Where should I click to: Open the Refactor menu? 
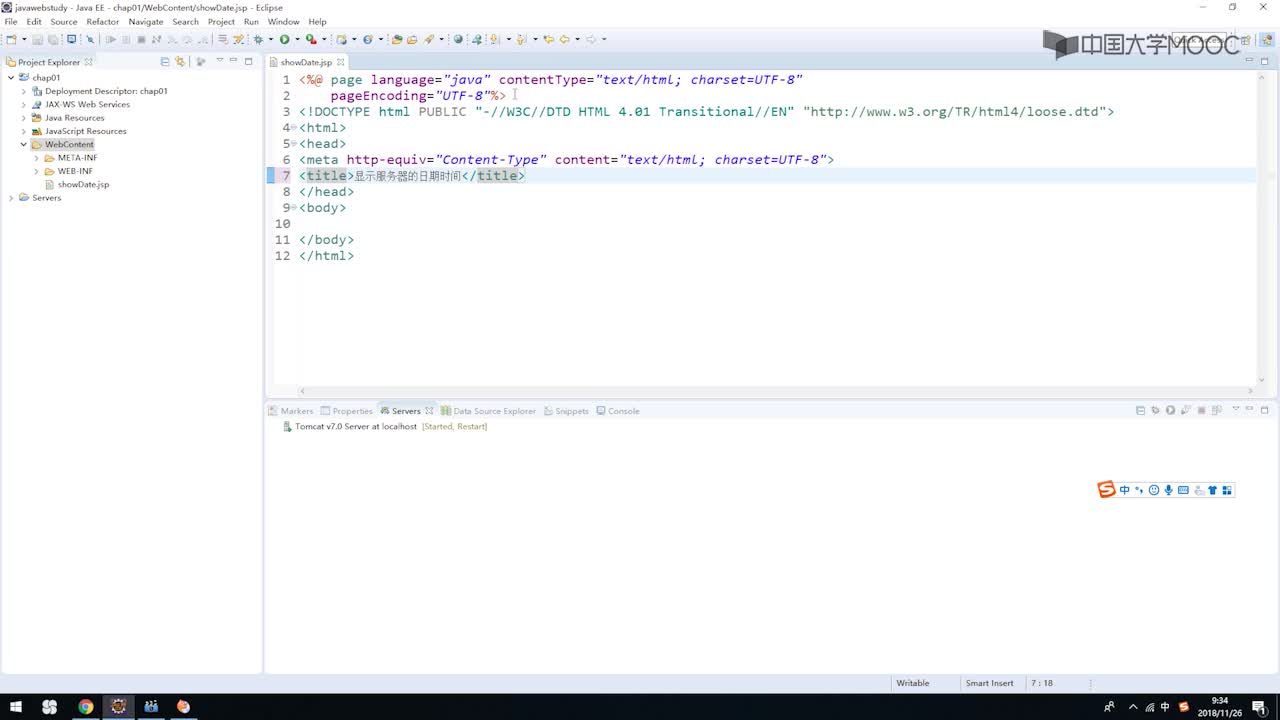click(x=103, y=21)
